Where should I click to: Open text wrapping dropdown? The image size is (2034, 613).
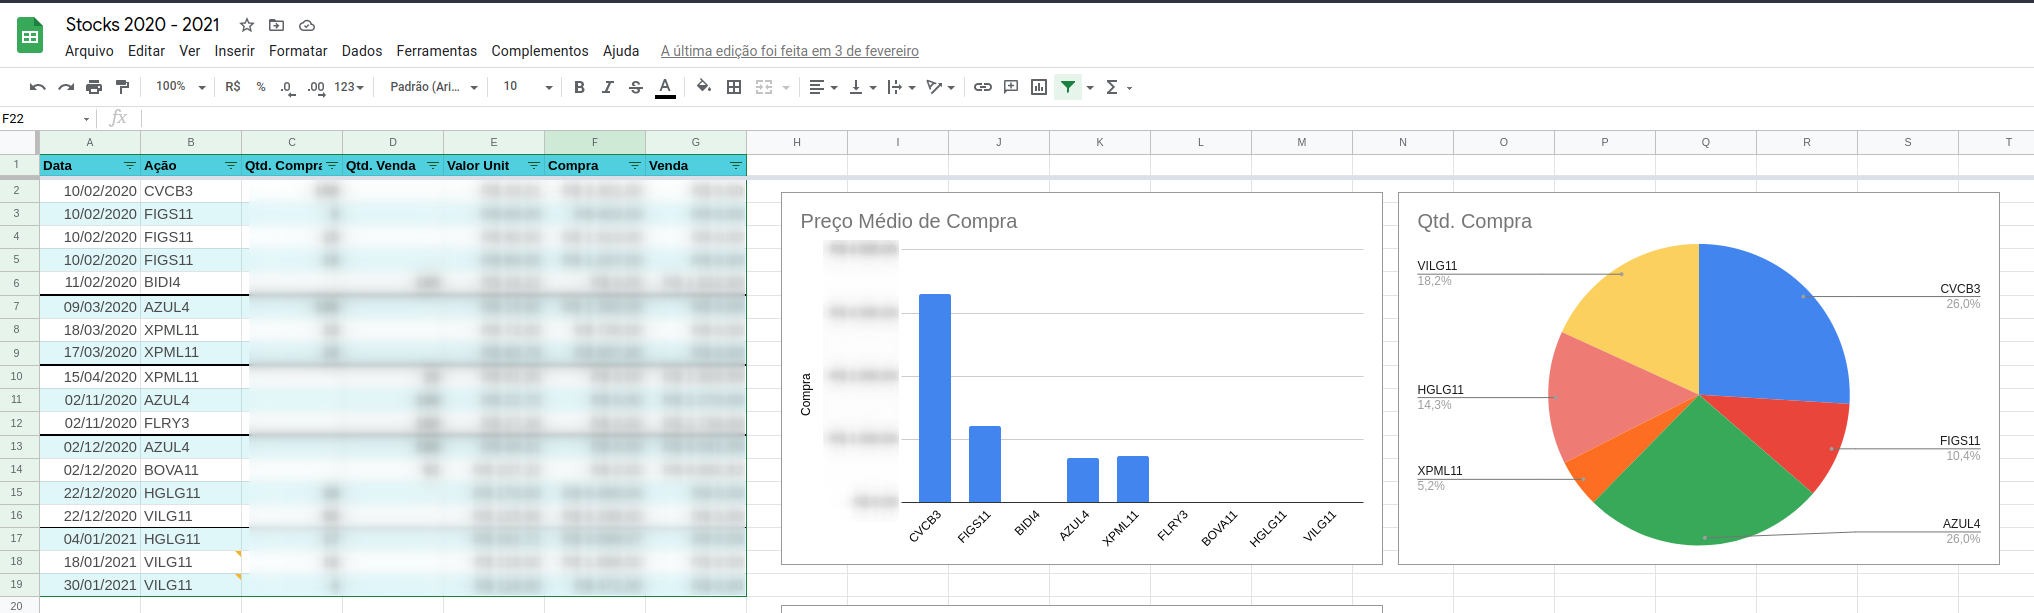[x=901, y=87]
